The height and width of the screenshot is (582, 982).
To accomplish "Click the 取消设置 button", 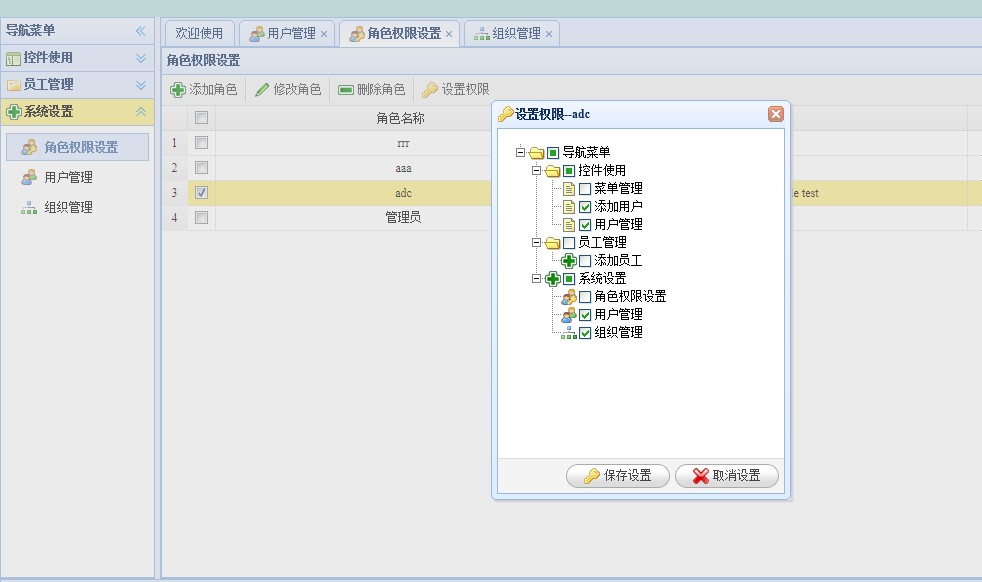I will click(x=726, y=476).
